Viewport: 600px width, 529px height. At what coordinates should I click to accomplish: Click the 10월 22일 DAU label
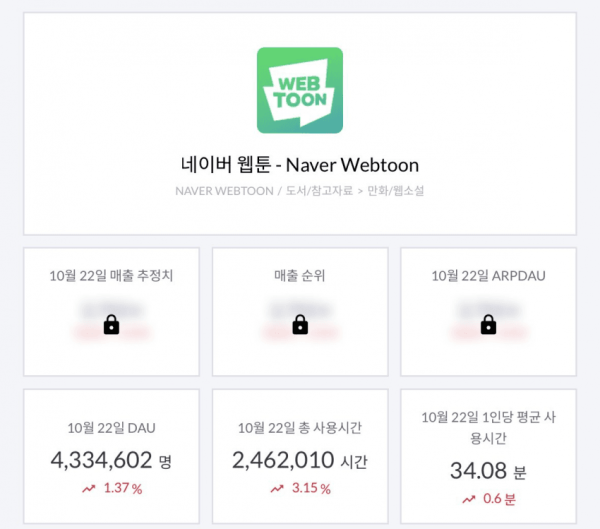pyautogui.click(x=111, y=428)
